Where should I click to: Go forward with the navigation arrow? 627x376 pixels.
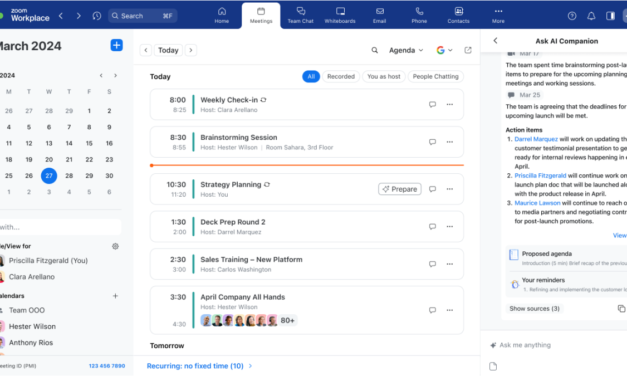[x=78, y=16]
